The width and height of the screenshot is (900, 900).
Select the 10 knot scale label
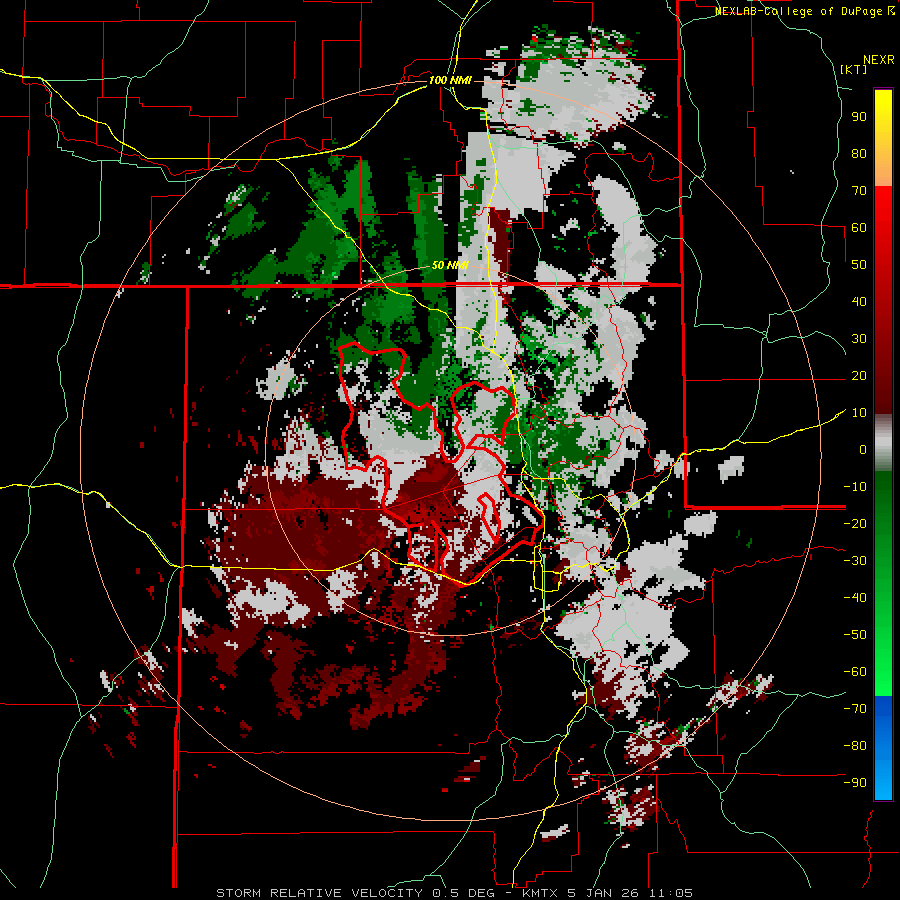coord(859,413)
